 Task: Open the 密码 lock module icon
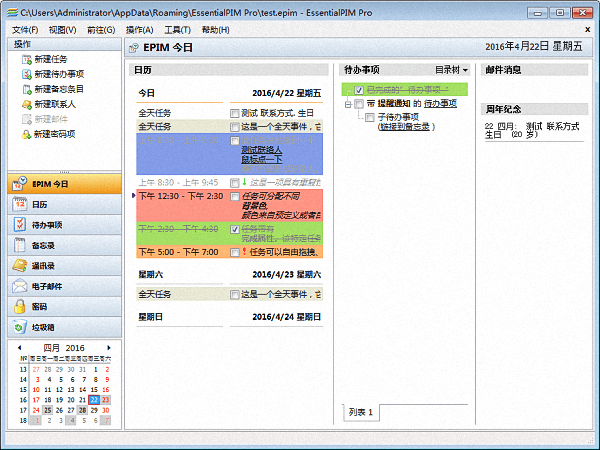[19, 307]
